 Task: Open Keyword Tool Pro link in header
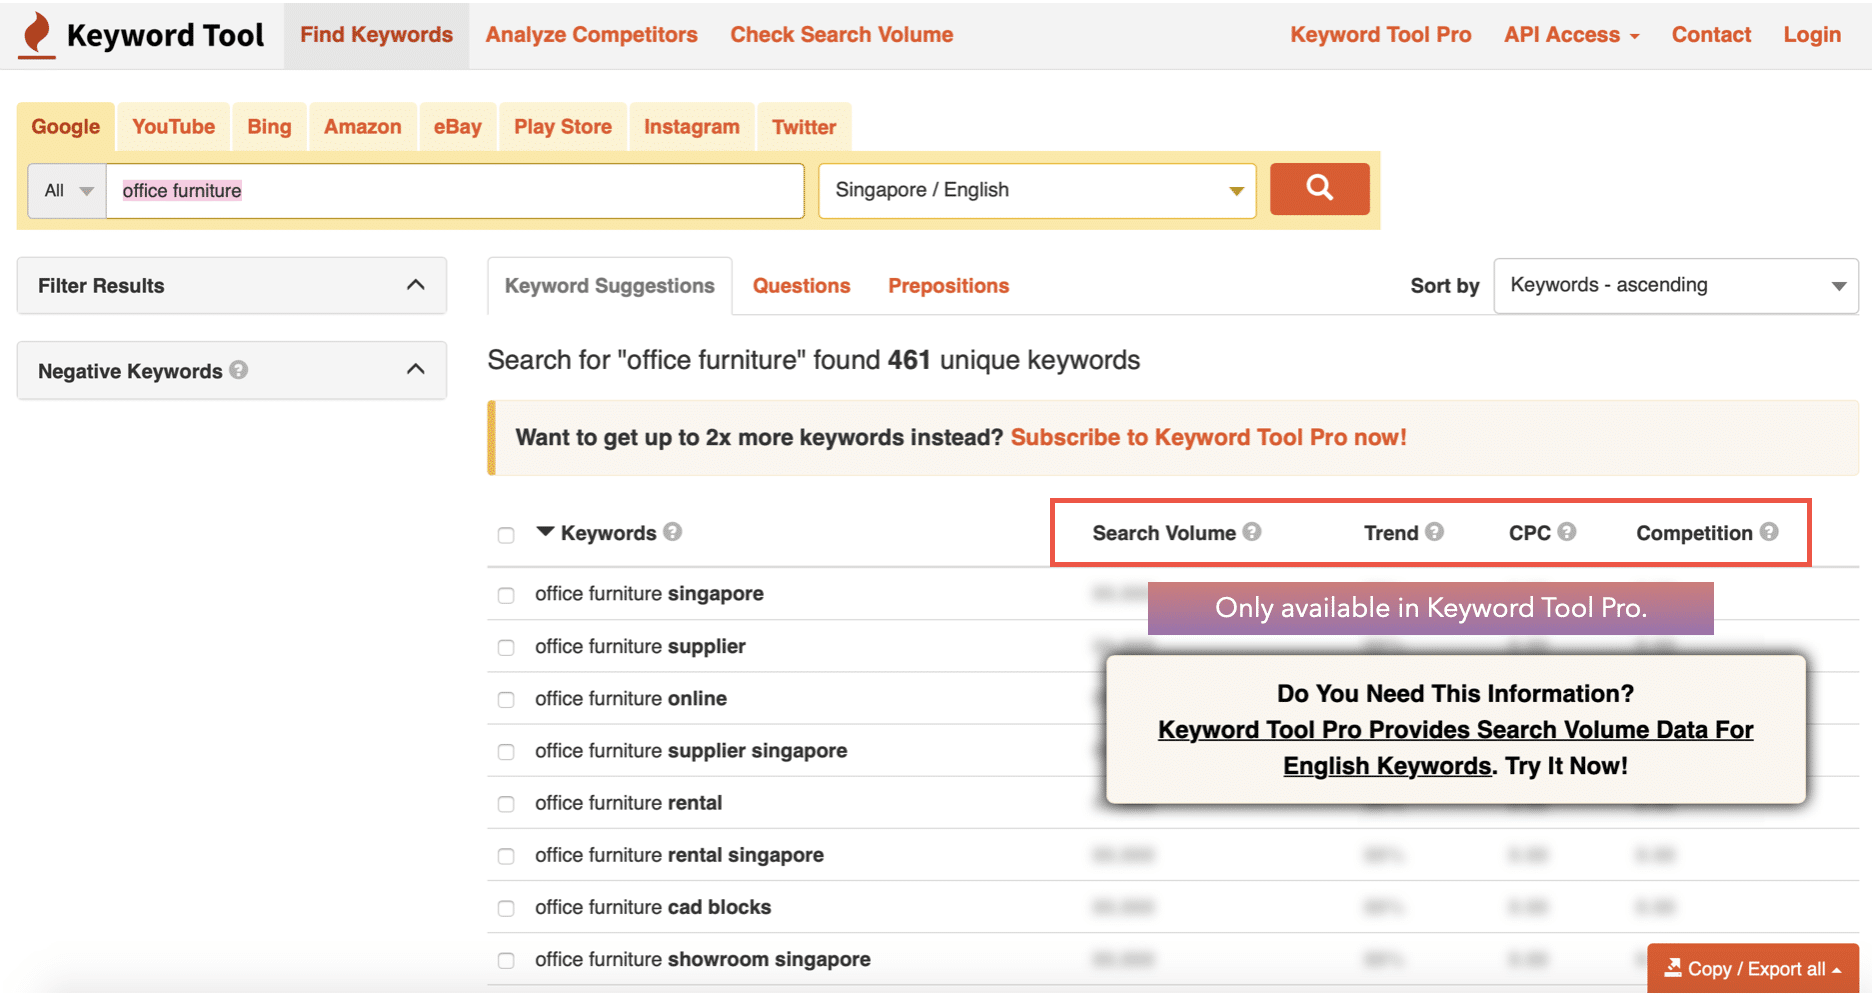click(1380, 35)
